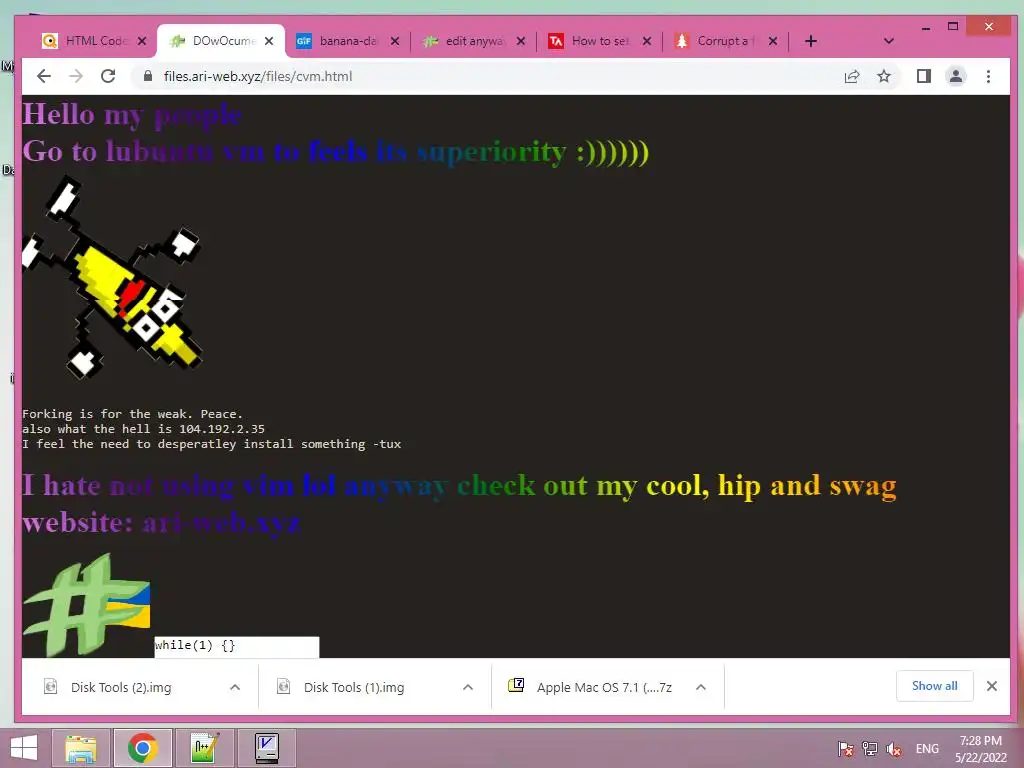Close the edit anyway tab
Image resolution: width=1024 pixels, height=768 pixels.
click(520, 41)
